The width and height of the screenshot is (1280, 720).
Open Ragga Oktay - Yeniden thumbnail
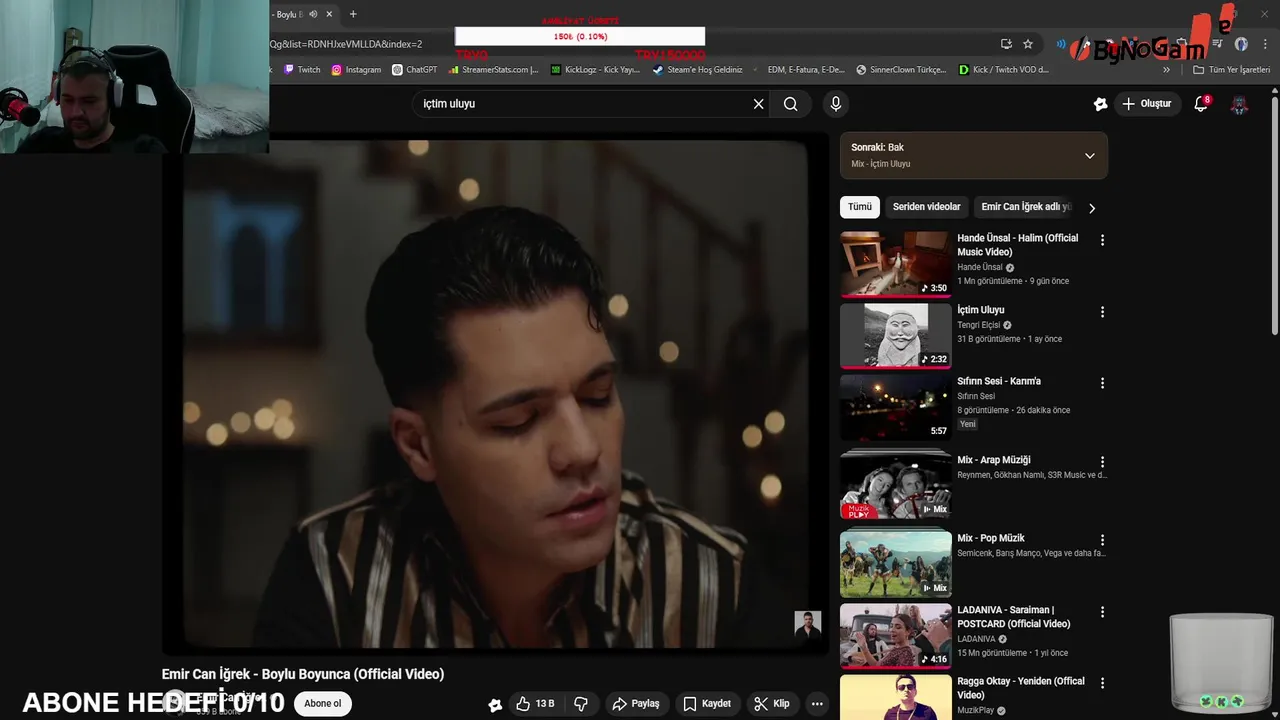(x=895, y=698)
